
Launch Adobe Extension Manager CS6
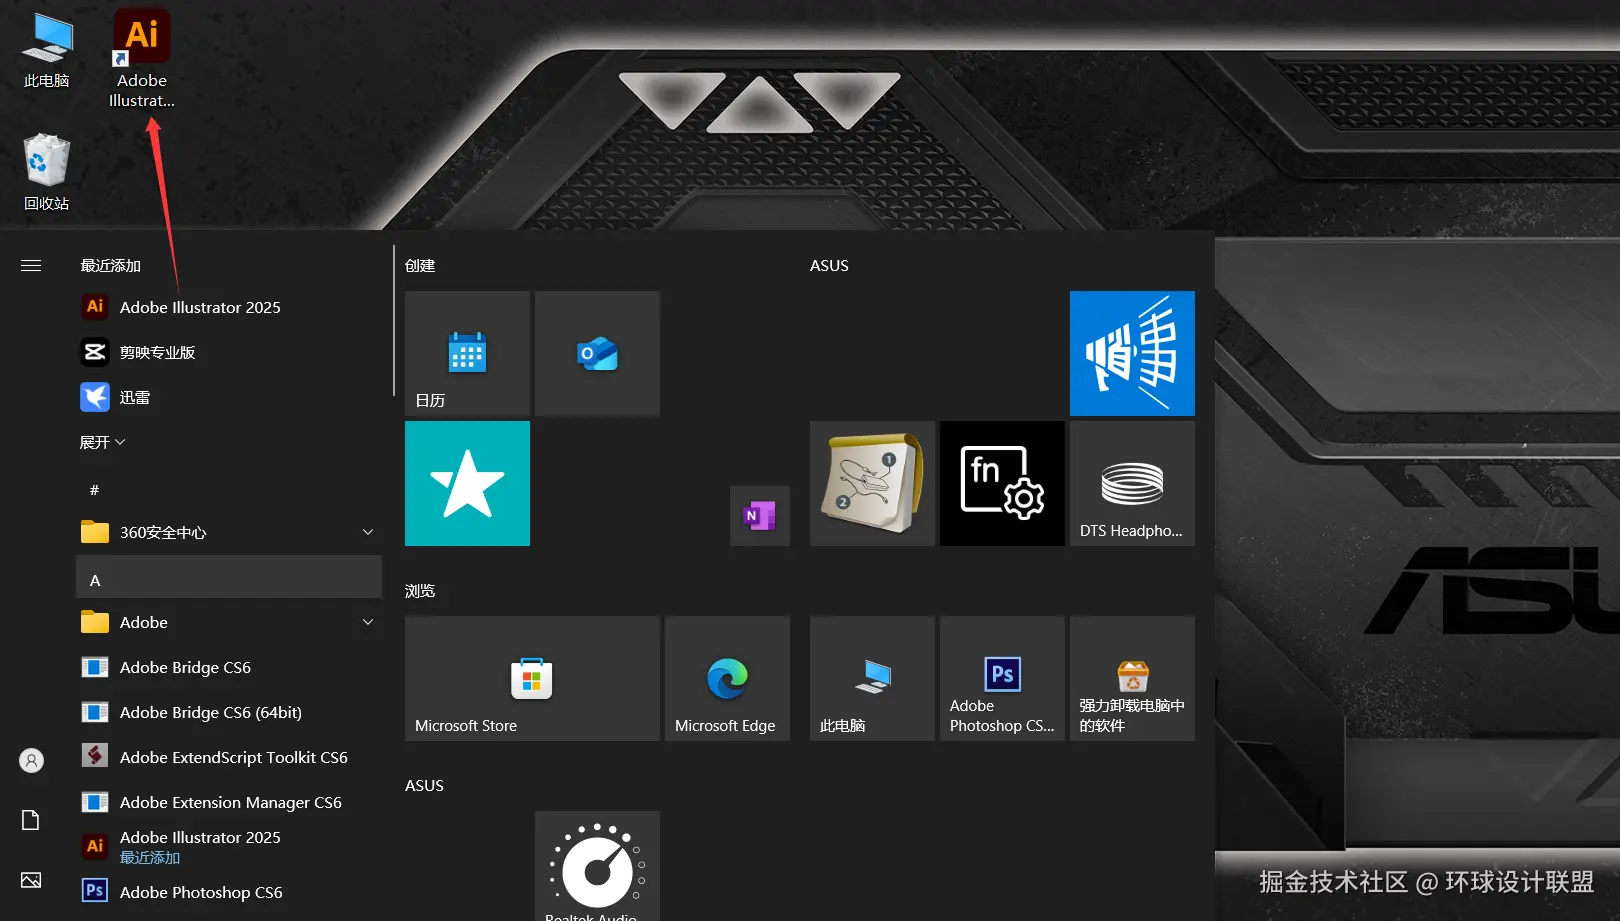point(229,802)
